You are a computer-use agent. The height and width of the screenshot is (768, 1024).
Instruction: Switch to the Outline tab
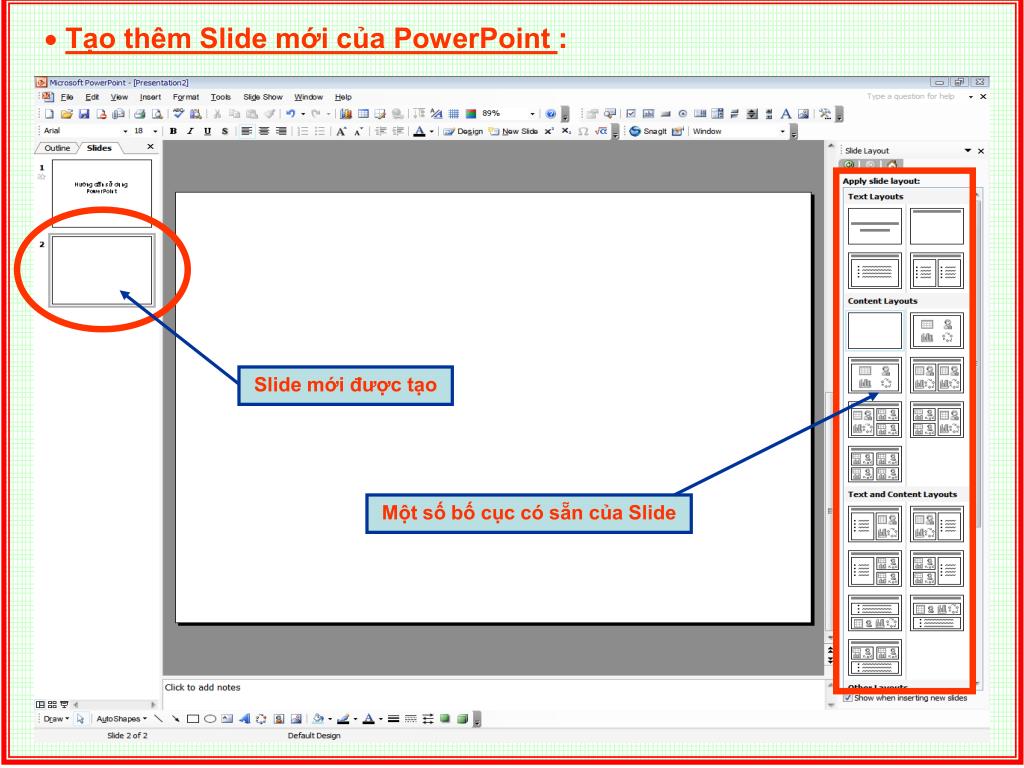[57, 148]
